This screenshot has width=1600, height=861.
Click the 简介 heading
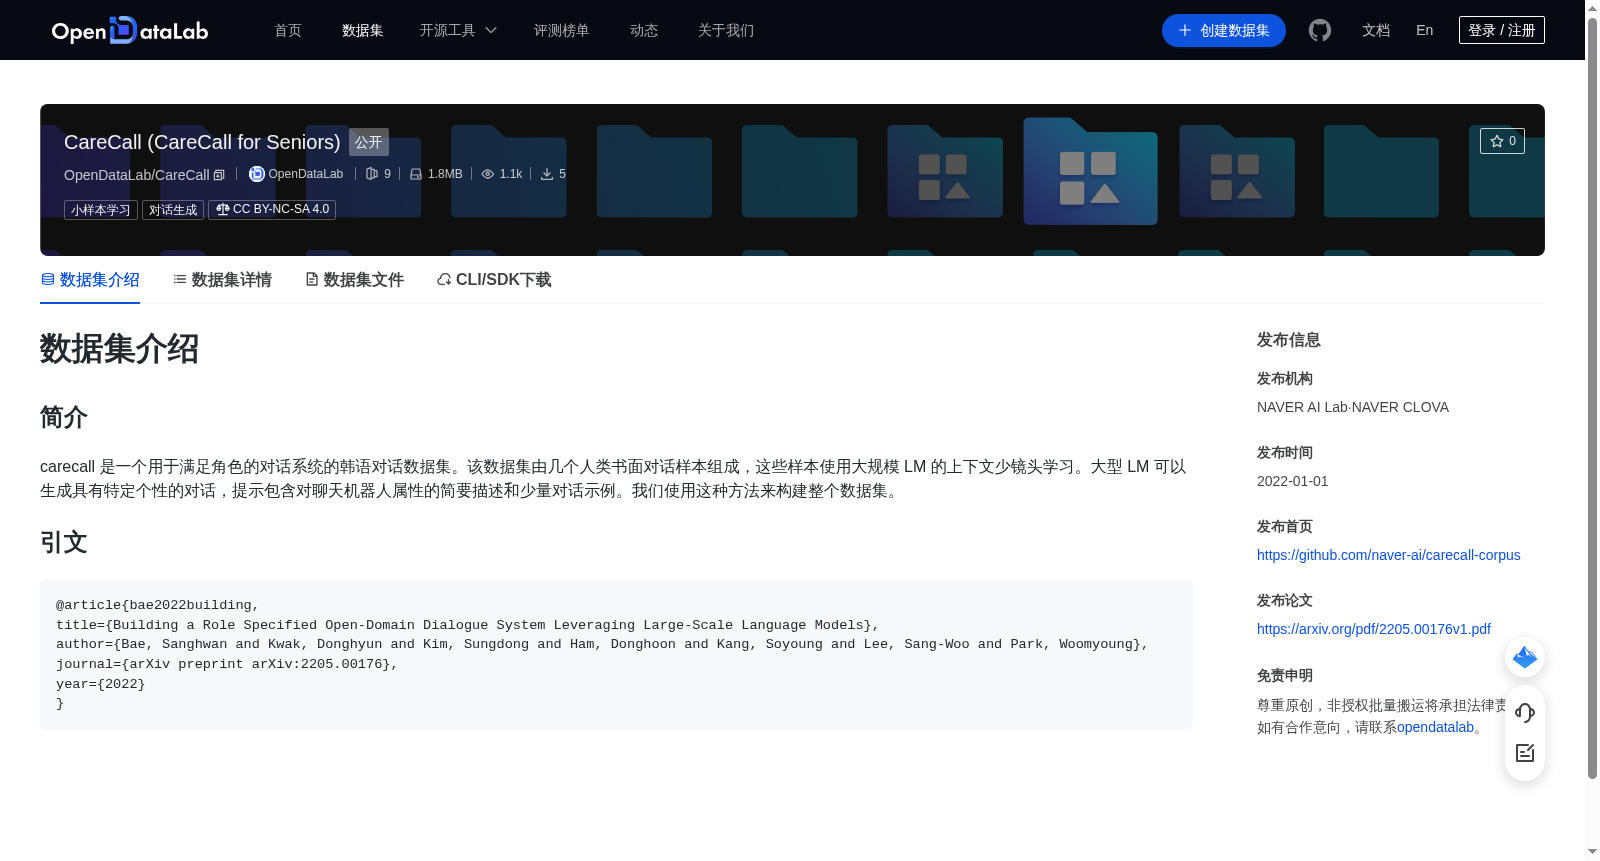click(64, 417)
